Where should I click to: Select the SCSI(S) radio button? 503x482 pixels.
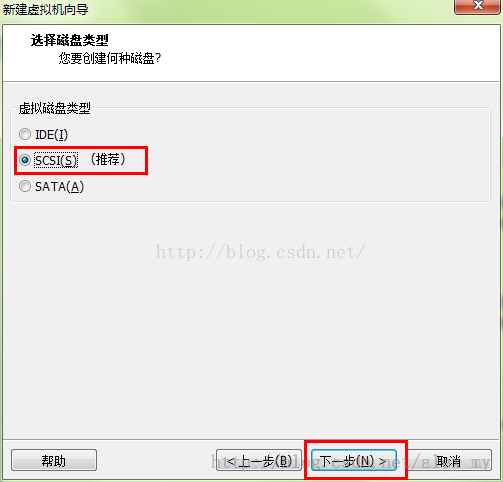click(25, 160)
